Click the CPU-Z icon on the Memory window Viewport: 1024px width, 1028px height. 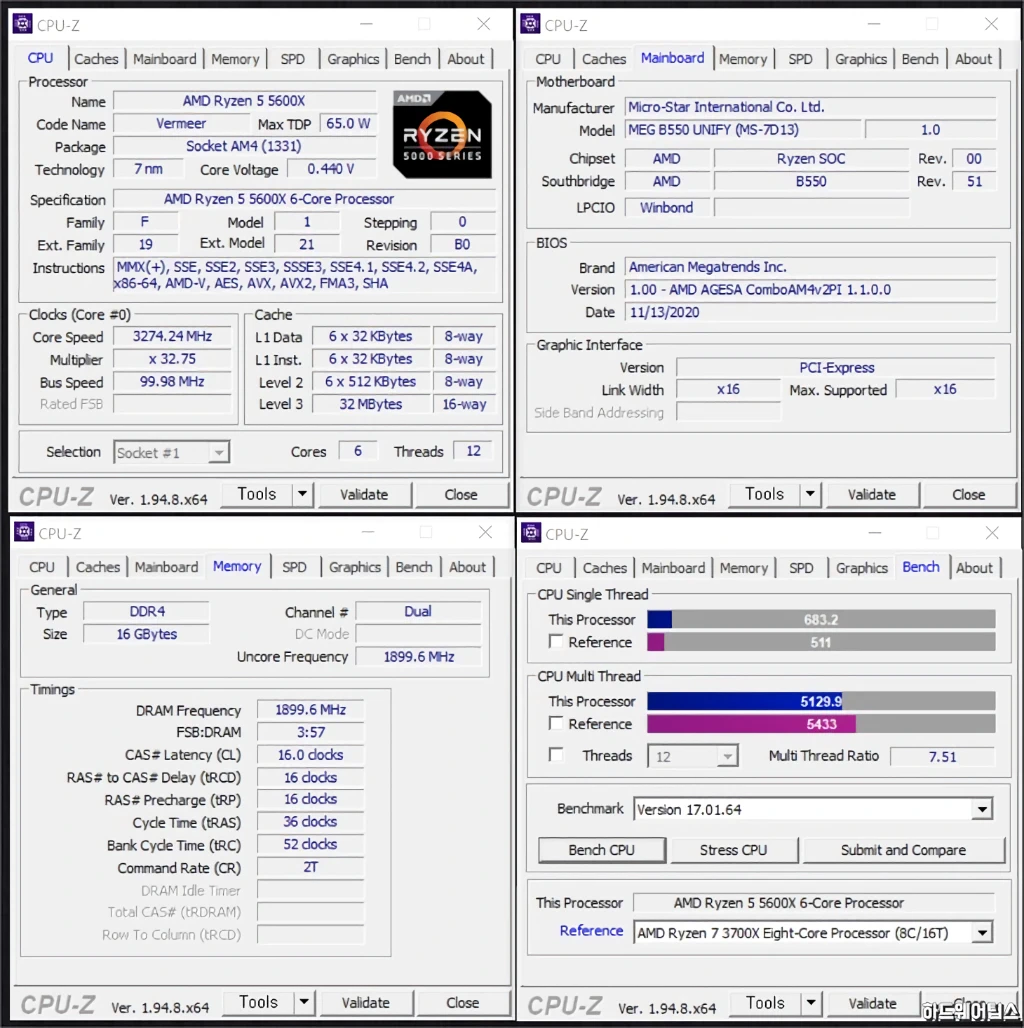click(x=22, y=532)
